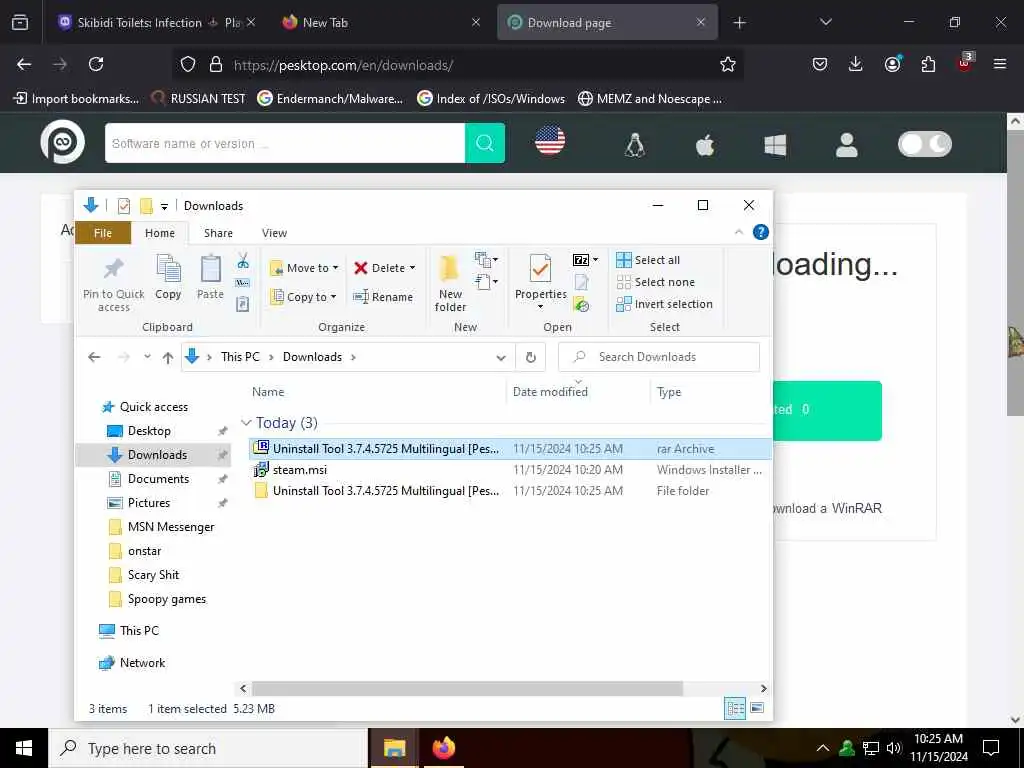Open the New item dropdown in ribbon

[x=487, y=260]
